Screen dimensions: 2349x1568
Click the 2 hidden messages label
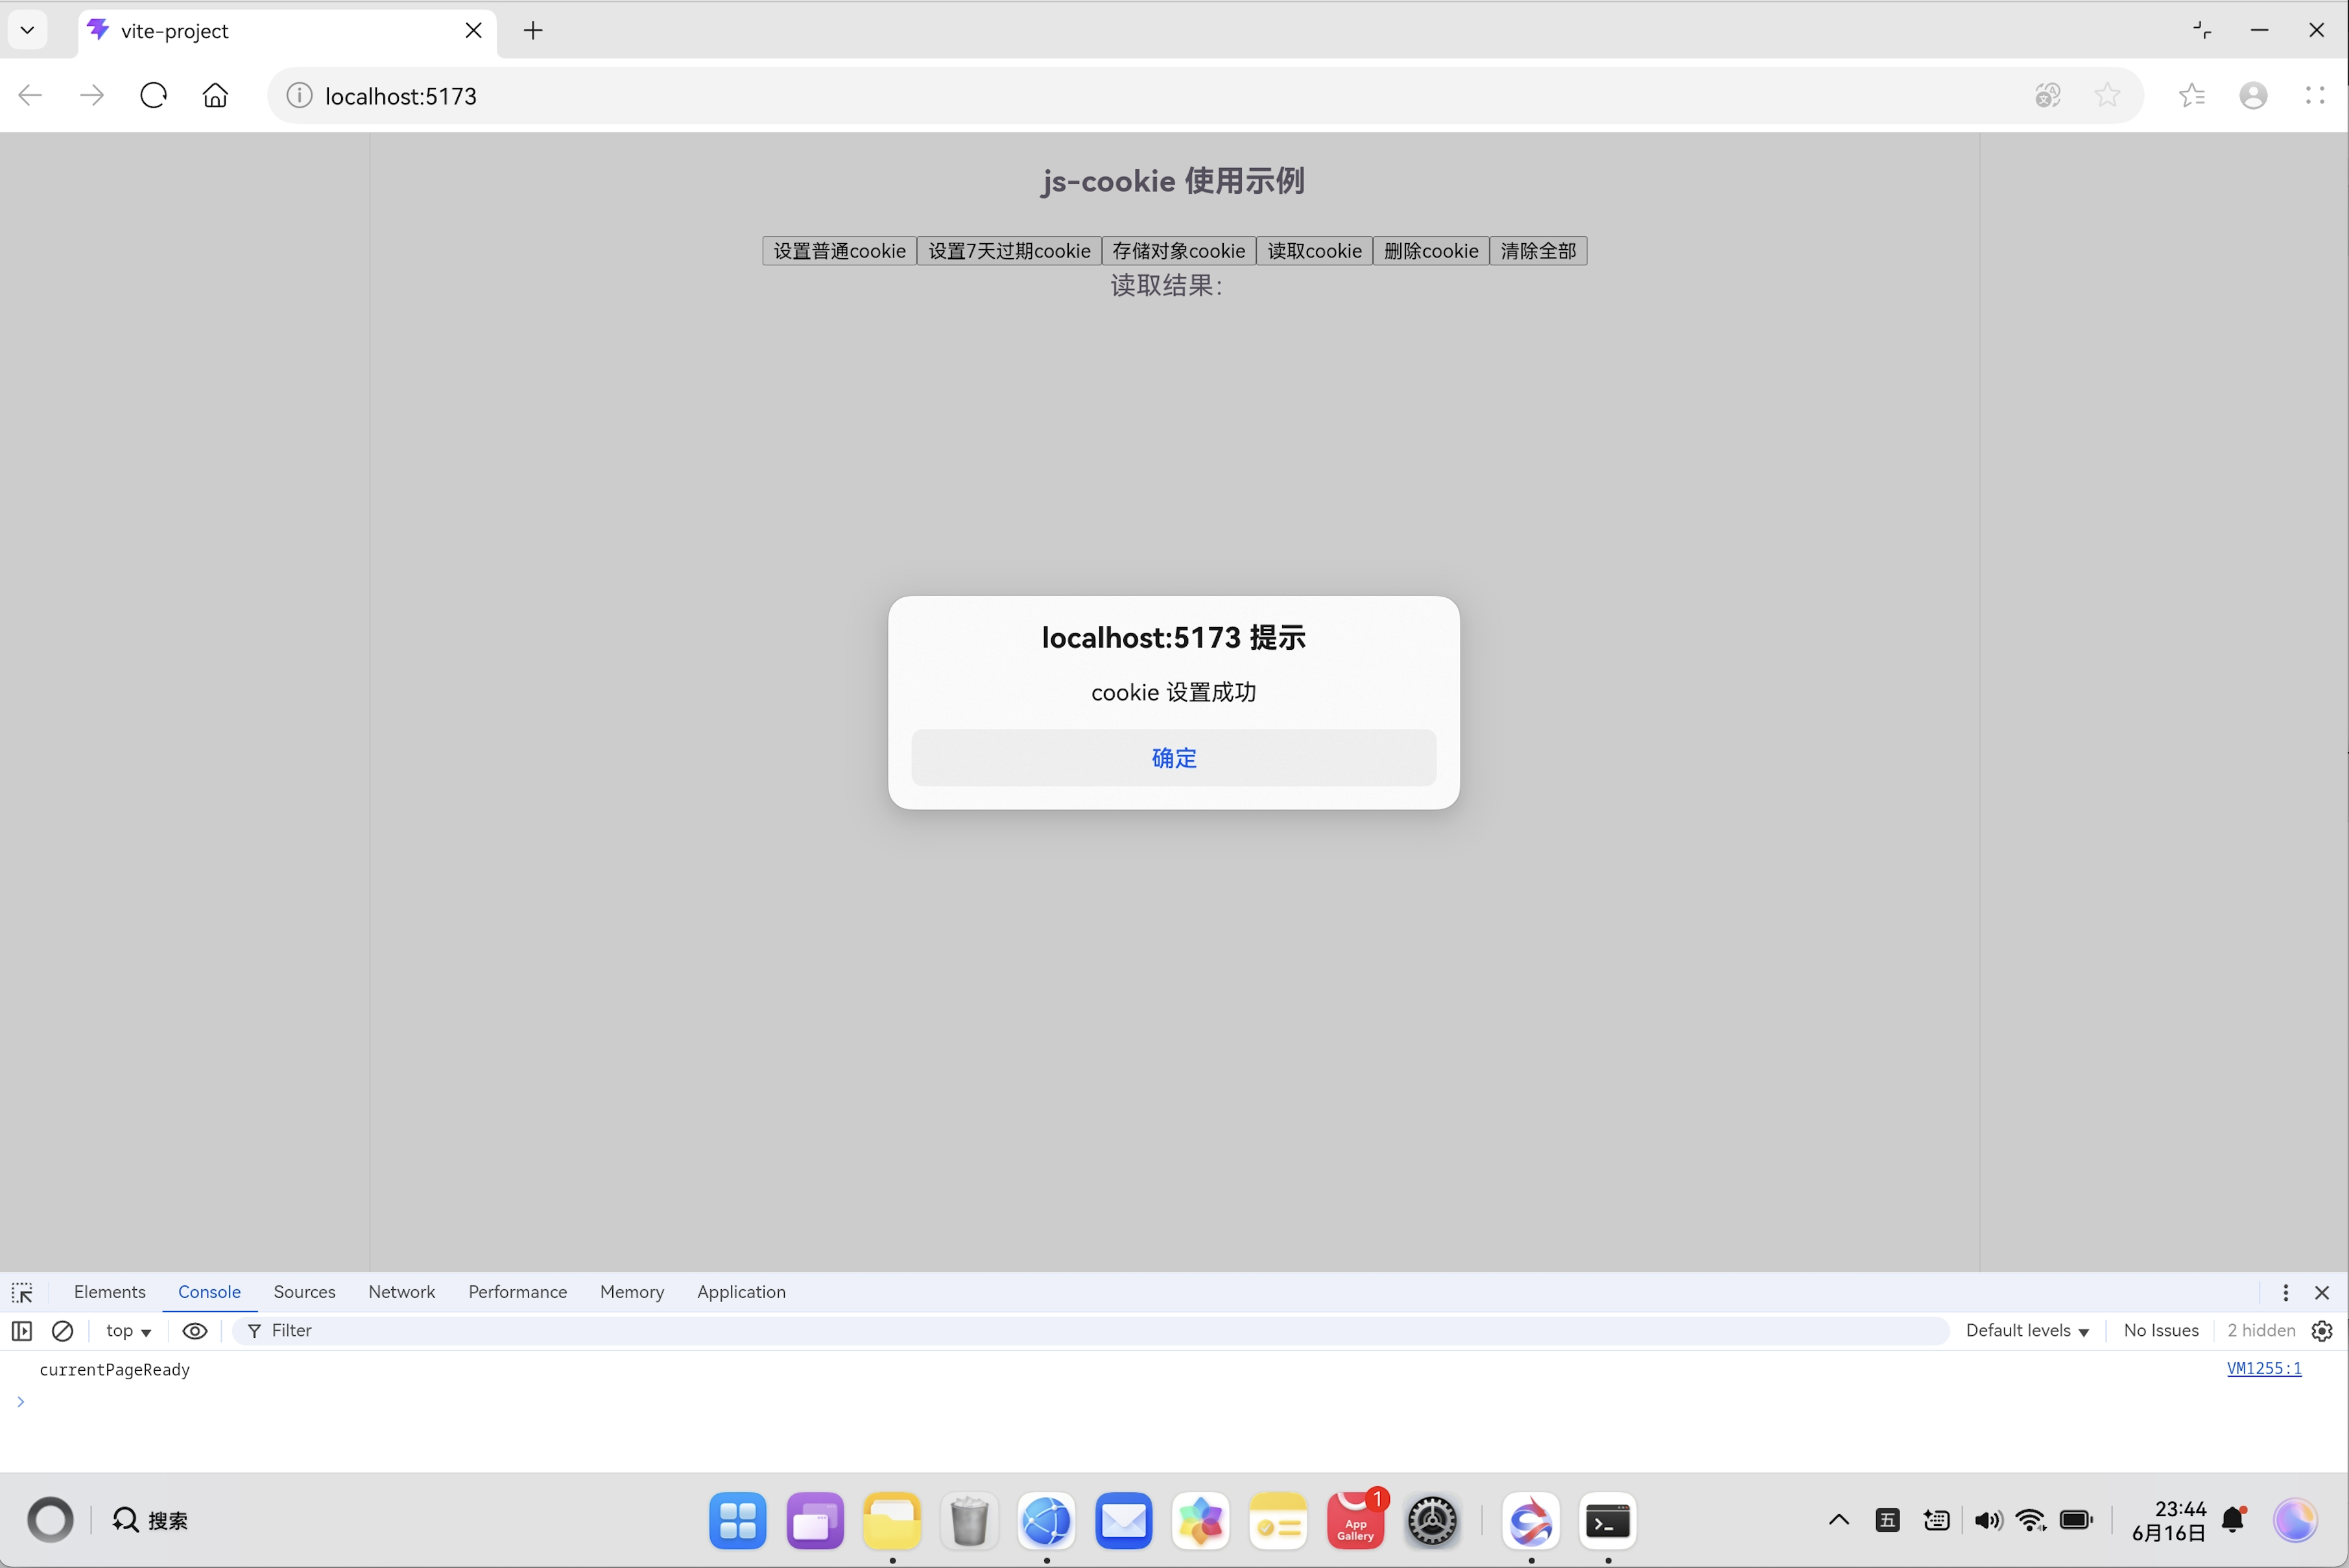pos(2260,1330)
